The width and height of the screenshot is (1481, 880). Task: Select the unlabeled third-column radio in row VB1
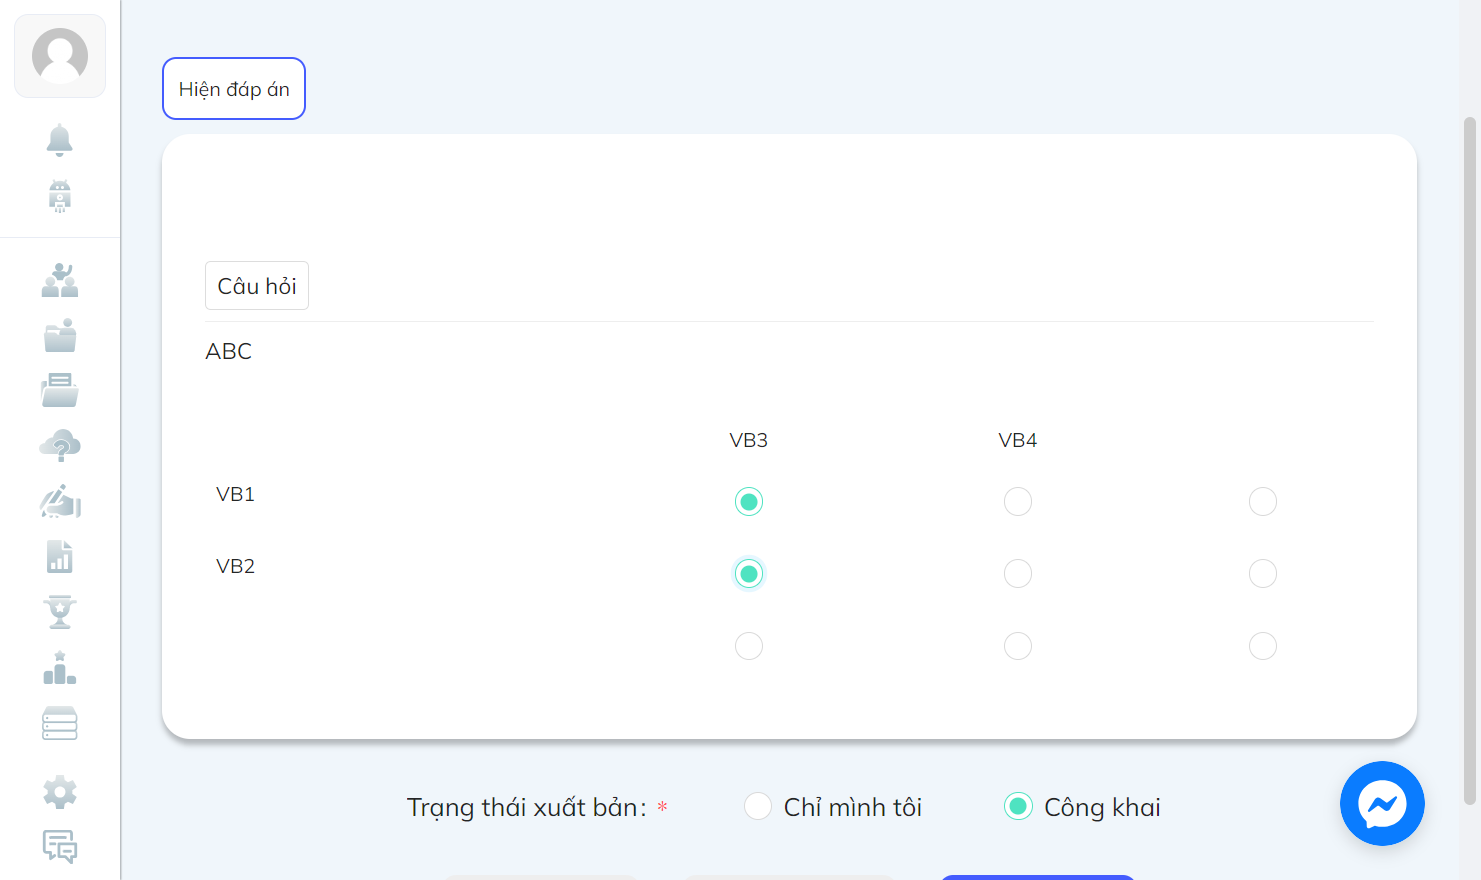tap(1263, 501)
